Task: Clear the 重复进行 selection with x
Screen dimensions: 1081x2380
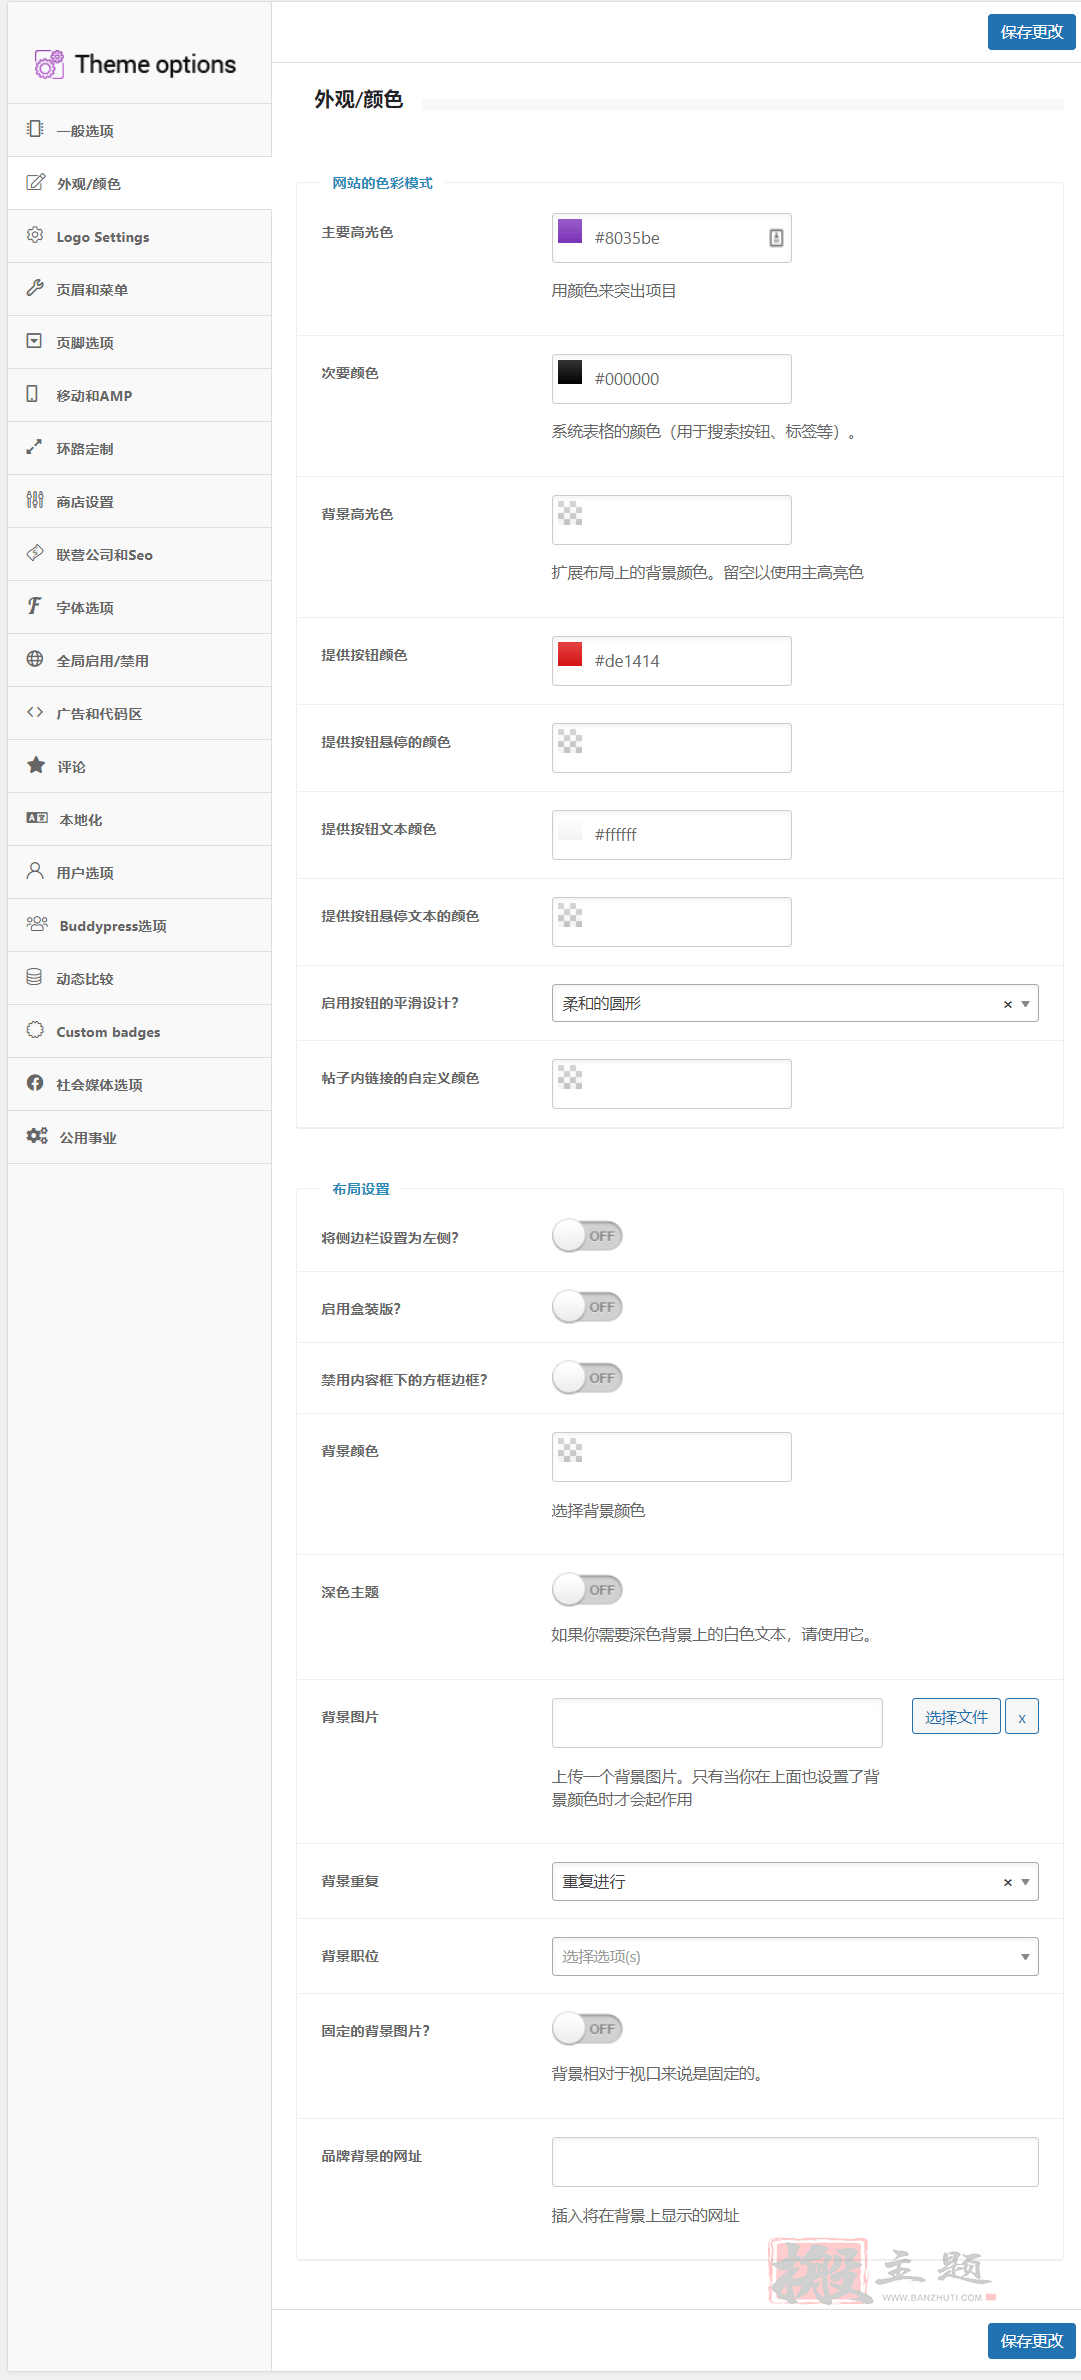Action: 1008,1882
